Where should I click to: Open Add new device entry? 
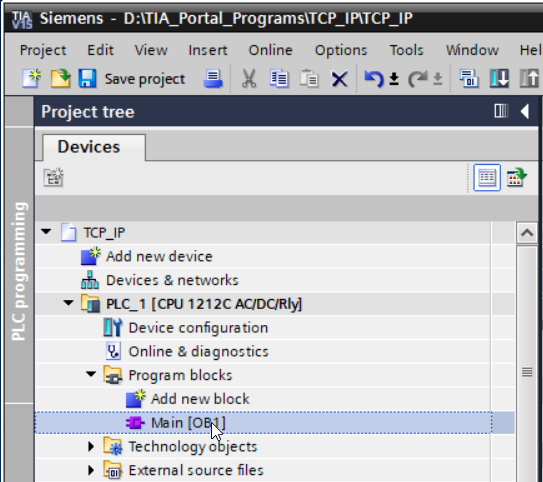(x=159, y=257)
